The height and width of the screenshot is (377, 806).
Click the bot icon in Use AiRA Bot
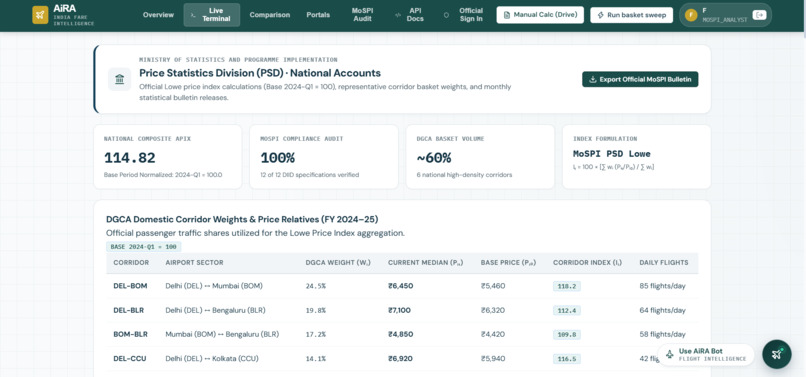(670, 354)
